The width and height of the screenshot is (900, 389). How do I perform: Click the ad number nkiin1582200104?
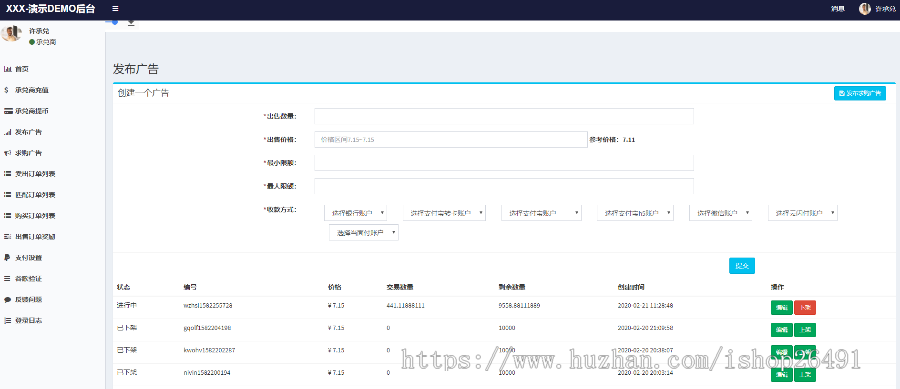coord(207,372)
